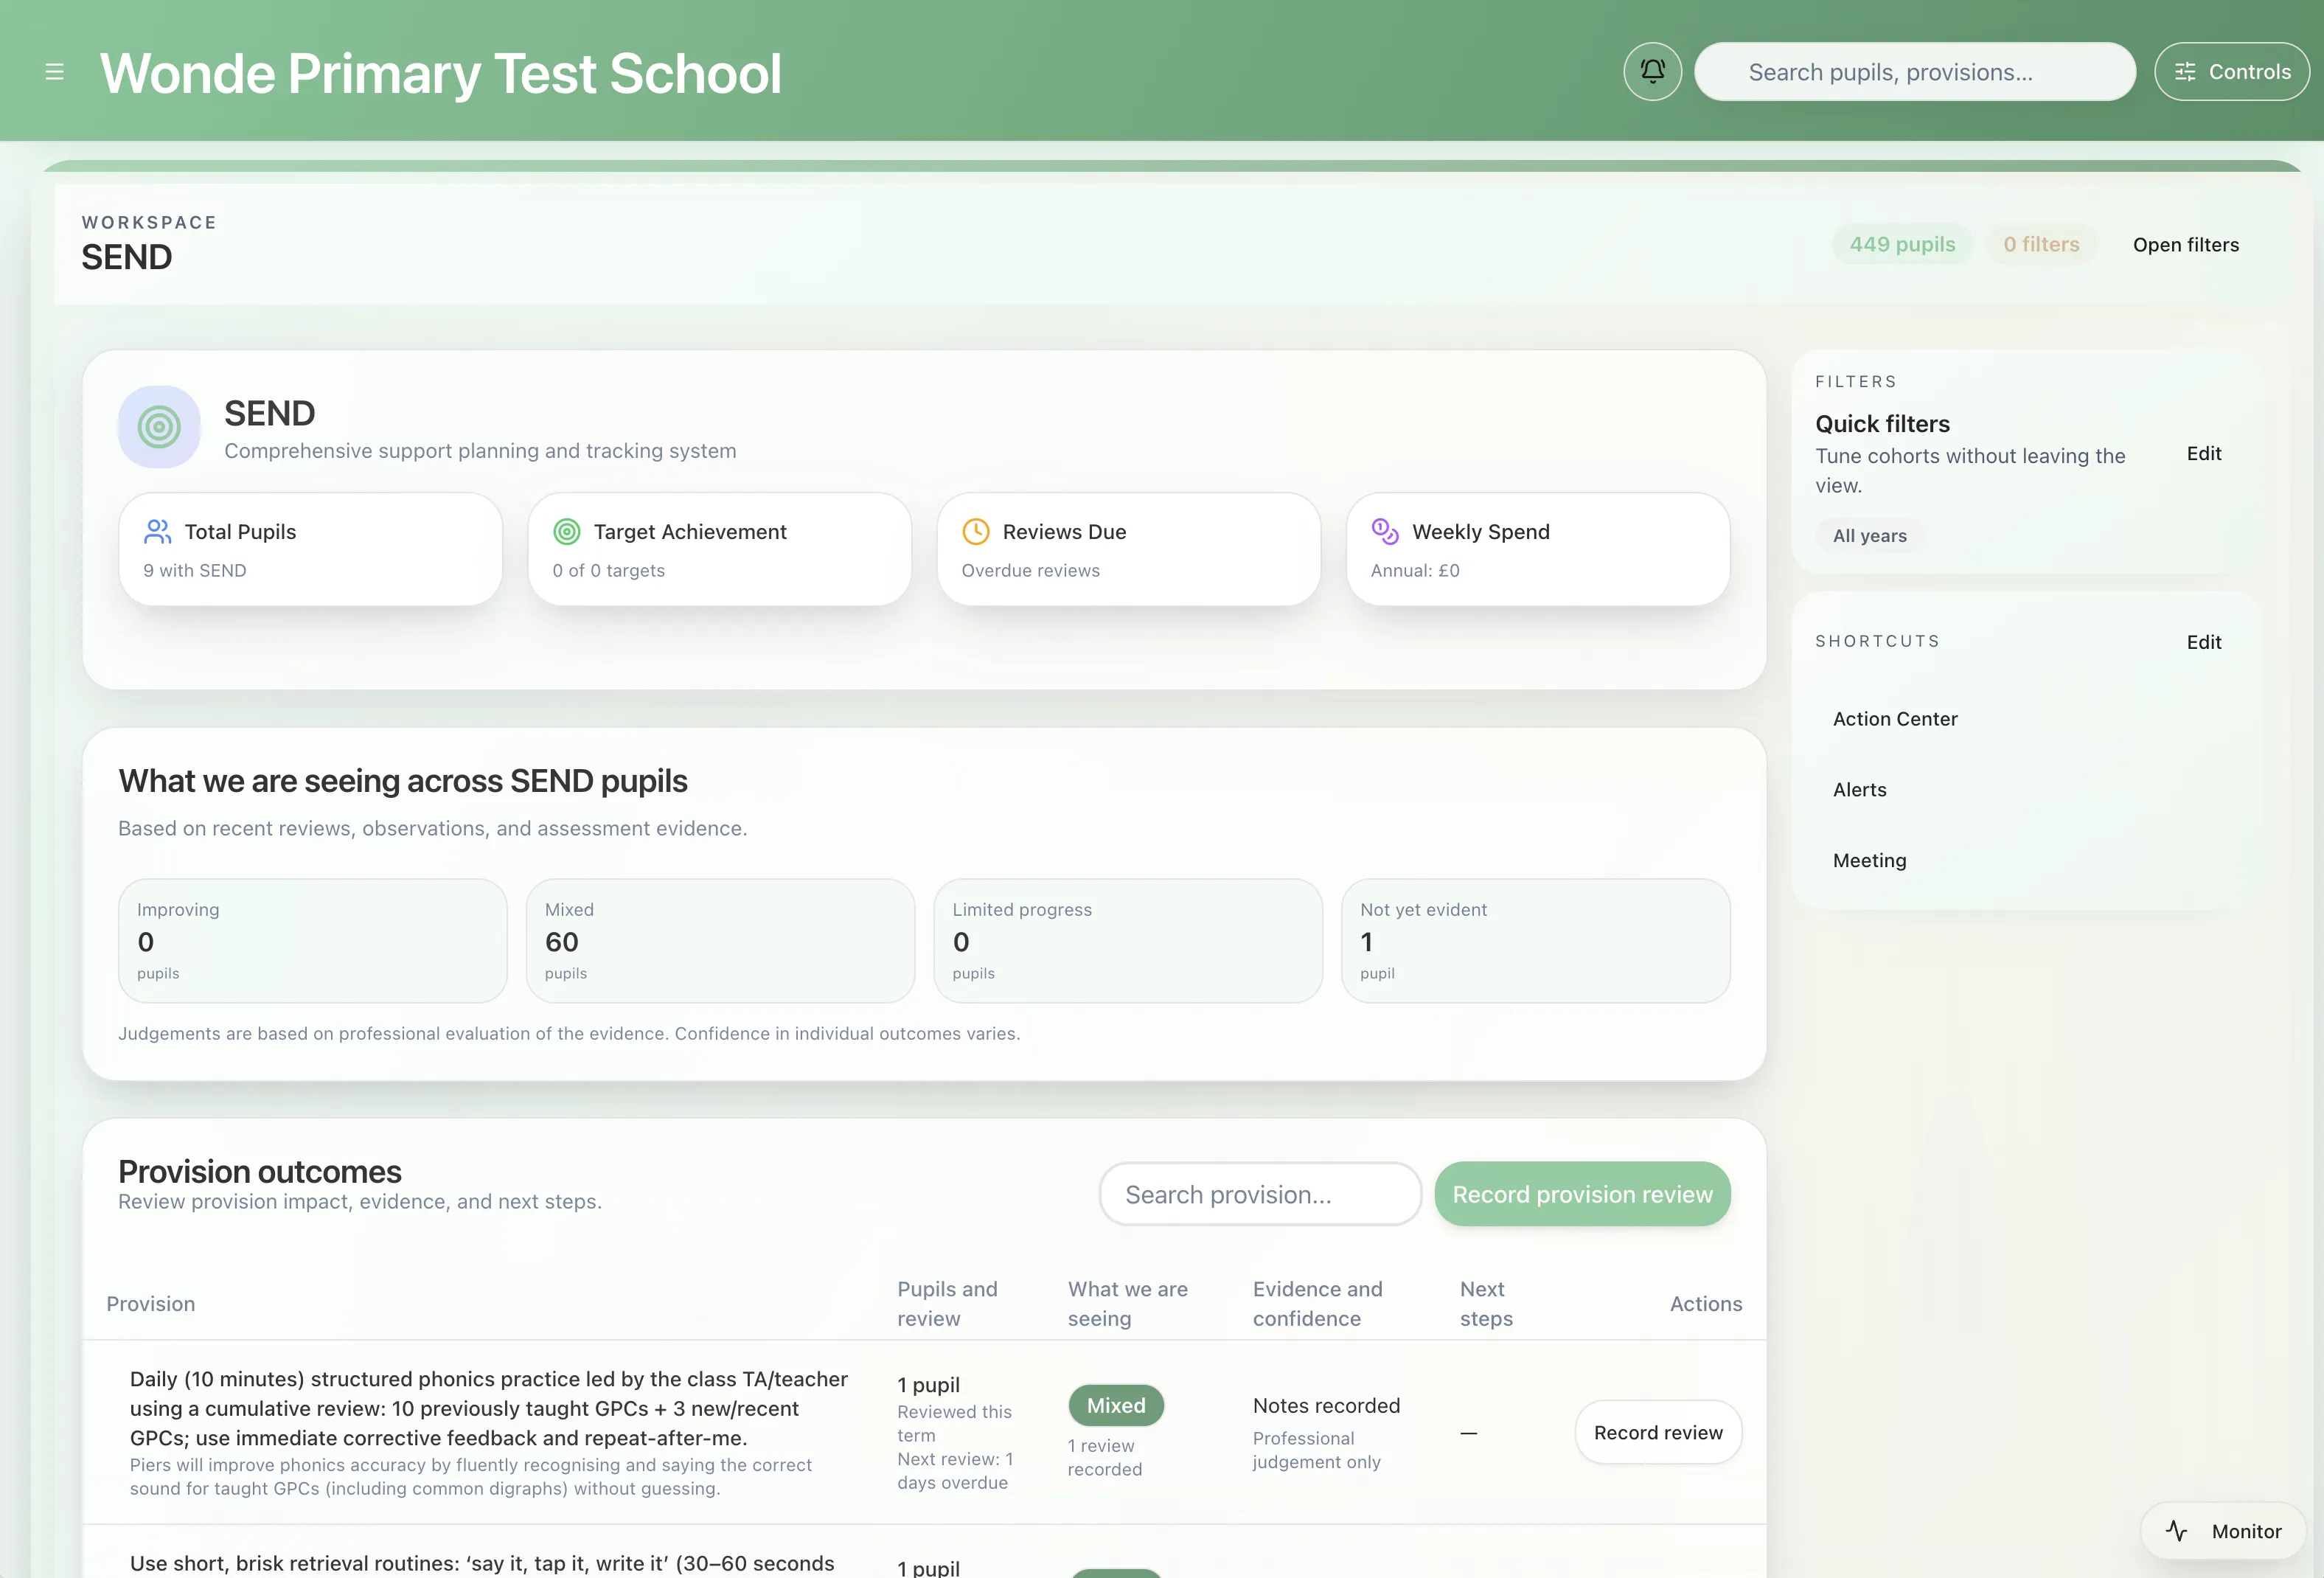Click the SEND target logo icon

pyautogui.click(x=159, y=427)
